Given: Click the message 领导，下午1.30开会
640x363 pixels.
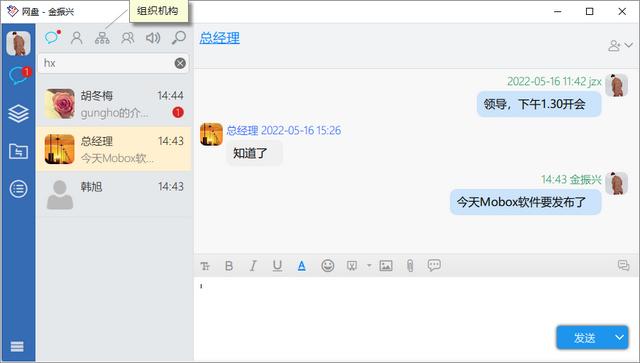Looking at the screenshot, I should click(539, 104).
